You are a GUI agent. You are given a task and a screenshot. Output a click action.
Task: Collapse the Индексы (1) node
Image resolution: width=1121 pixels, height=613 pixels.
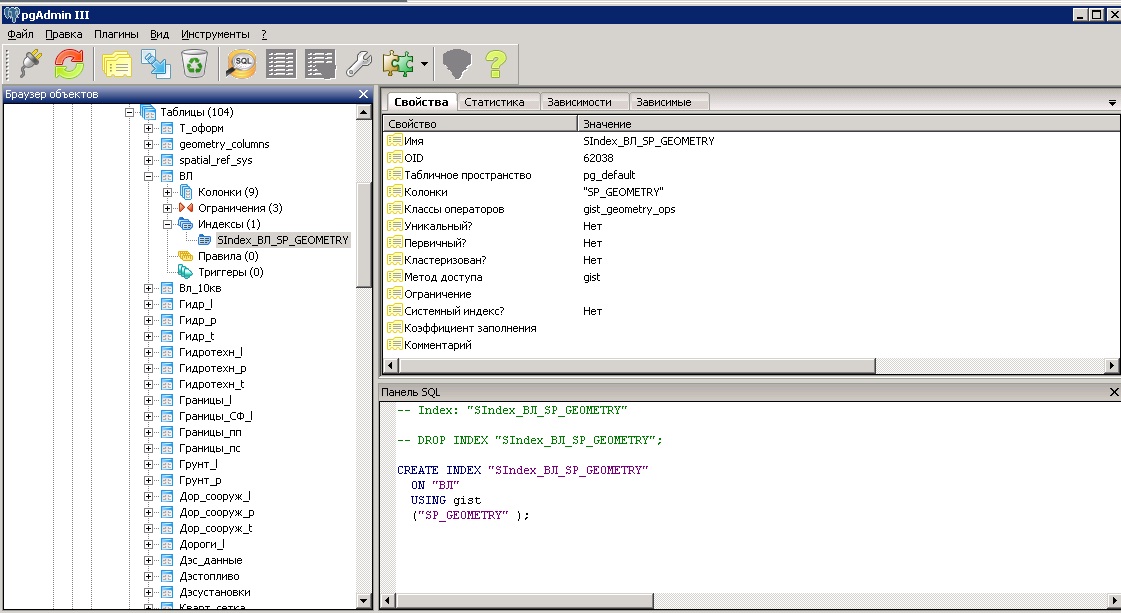167,224
